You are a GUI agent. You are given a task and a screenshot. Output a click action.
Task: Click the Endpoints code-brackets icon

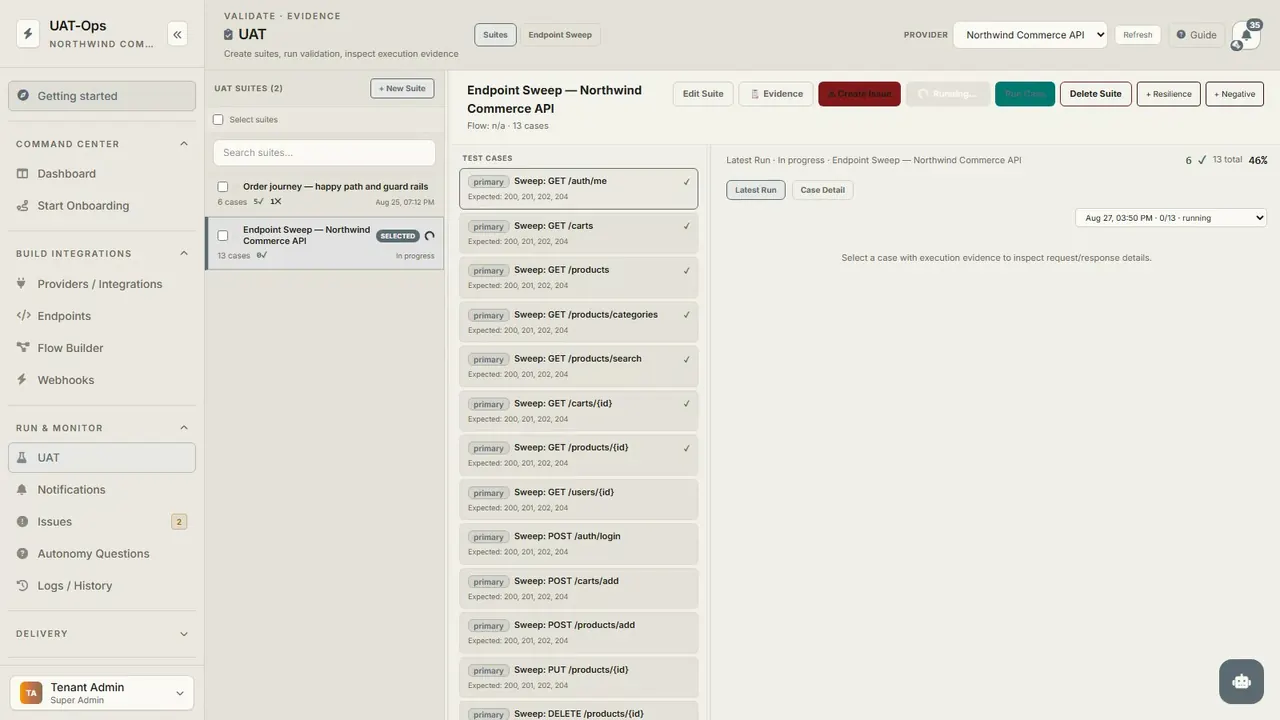tap(23, 316)
